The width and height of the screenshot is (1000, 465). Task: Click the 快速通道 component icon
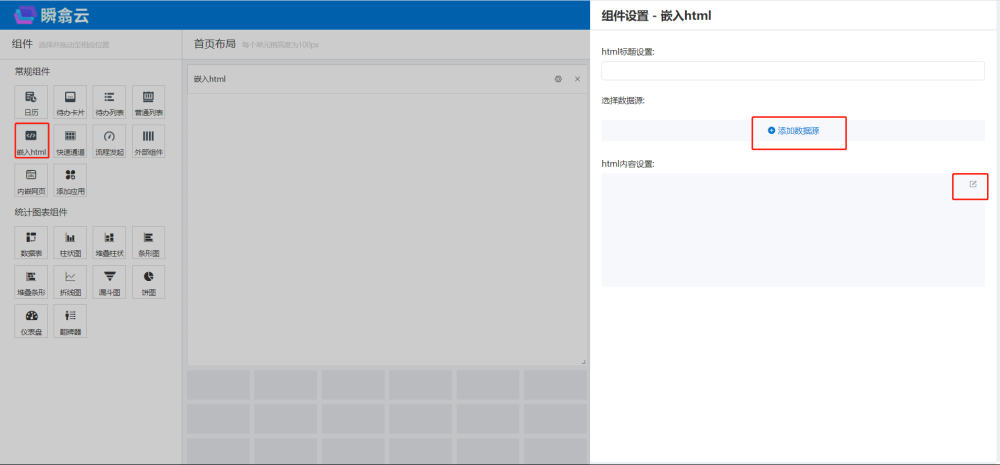(x=70, y=140)
